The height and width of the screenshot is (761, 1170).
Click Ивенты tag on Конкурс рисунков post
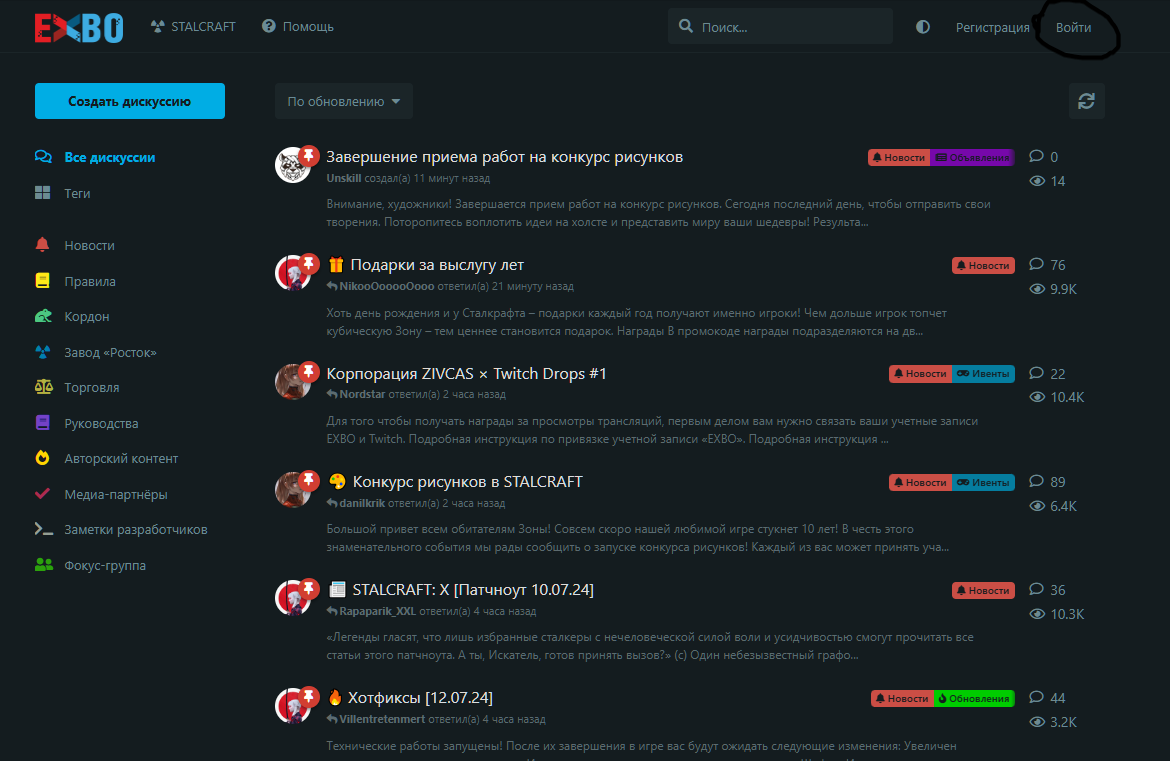click(983, 483)
